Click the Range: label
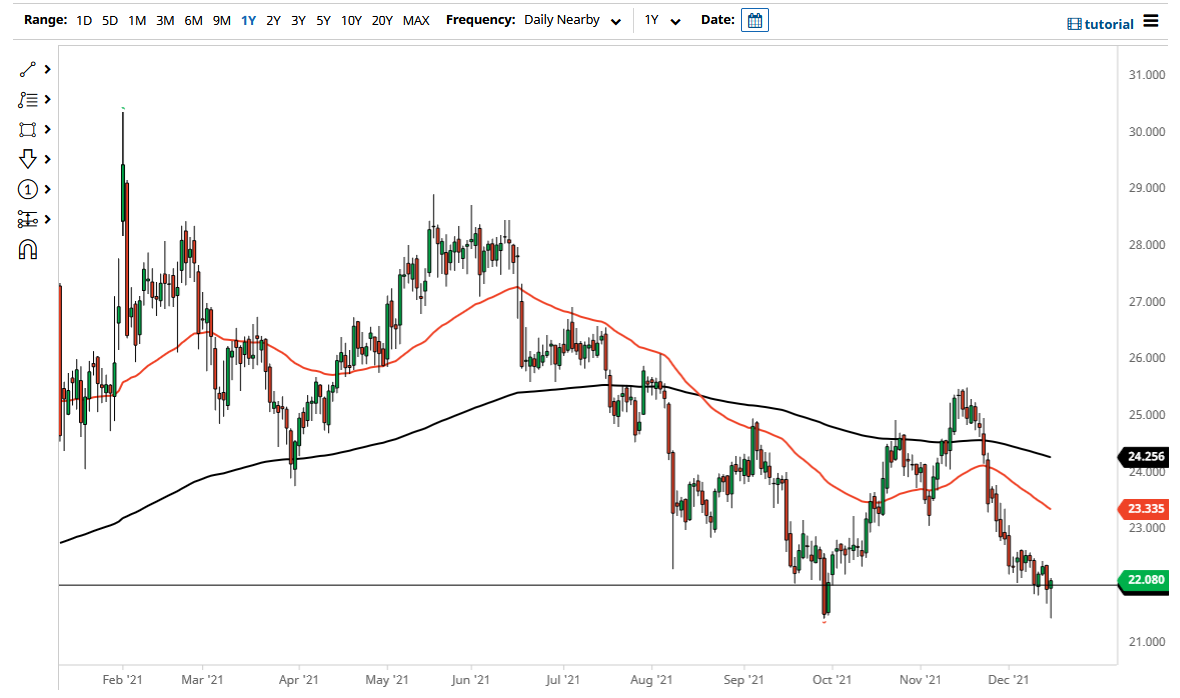Image resolution: width=1180 pixels, height=698 pixels. point(45,20)
